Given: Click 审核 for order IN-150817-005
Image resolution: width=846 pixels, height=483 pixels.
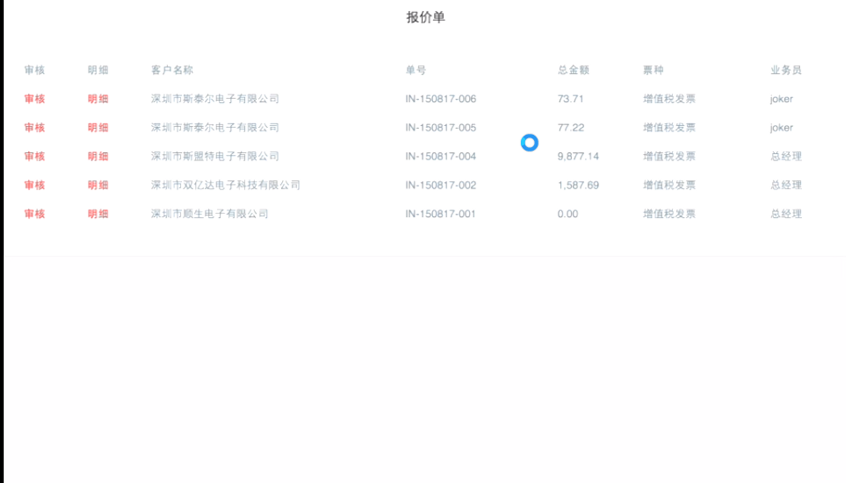Looking at the screenshot, I should pos(35,127).
